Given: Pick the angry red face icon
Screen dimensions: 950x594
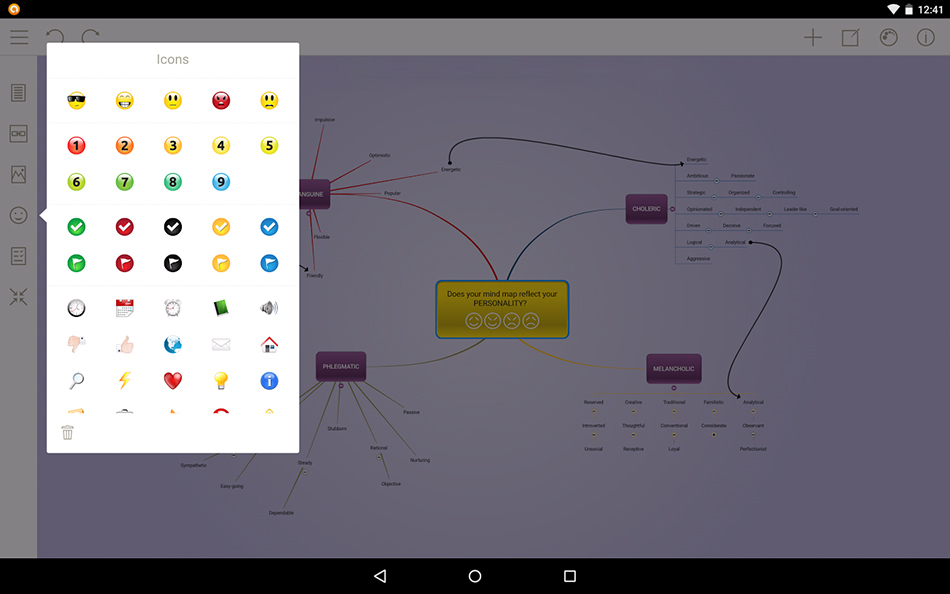Looking at the screenshot, I should coord(221,101).
